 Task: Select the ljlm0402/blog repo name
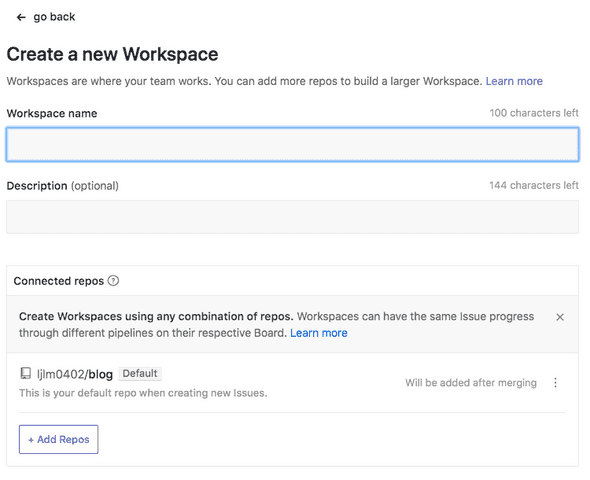pyautogui.click(x=75, y=374)
